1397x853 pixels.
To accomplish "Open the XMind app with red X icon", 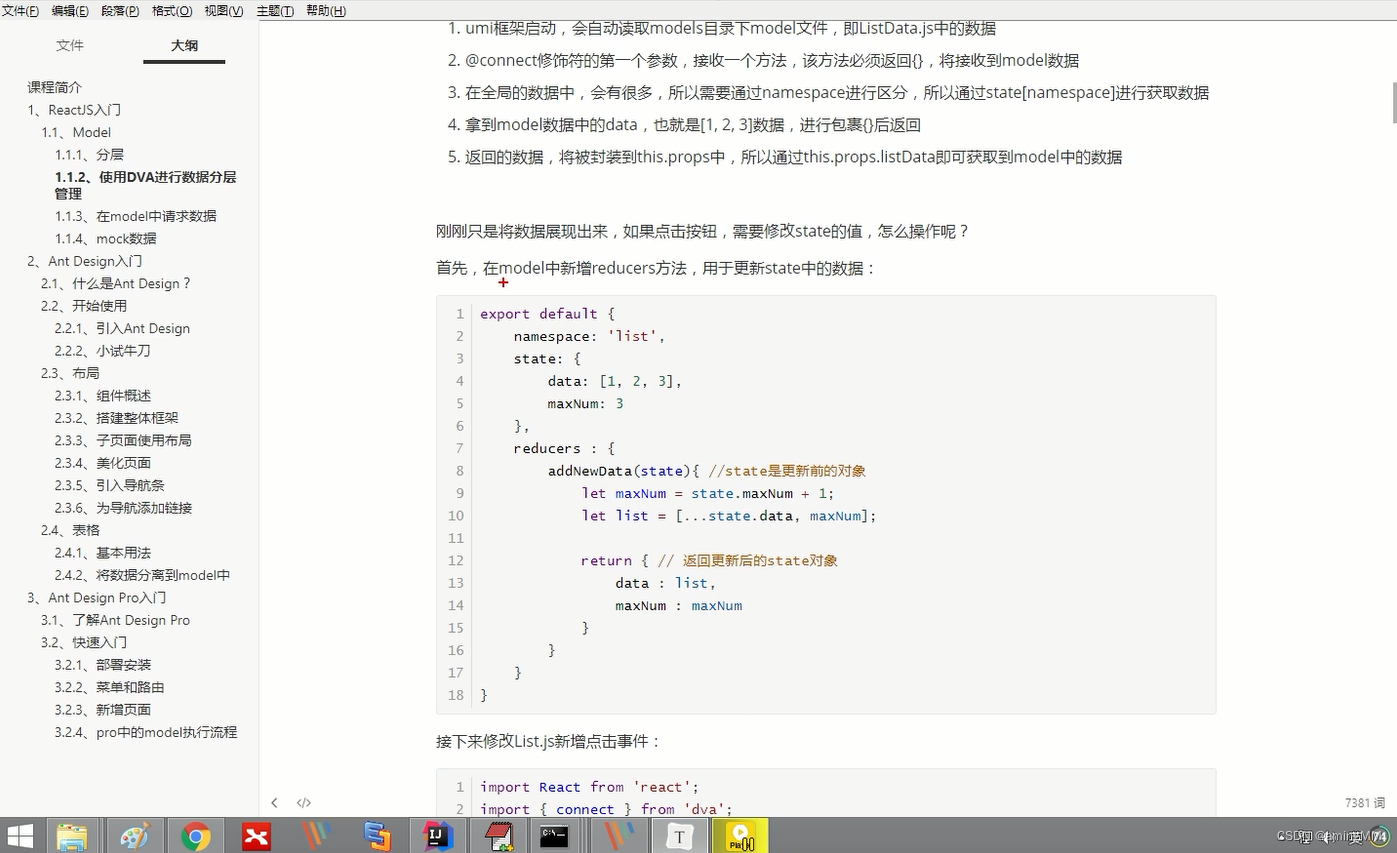I will tap(256, 836).
